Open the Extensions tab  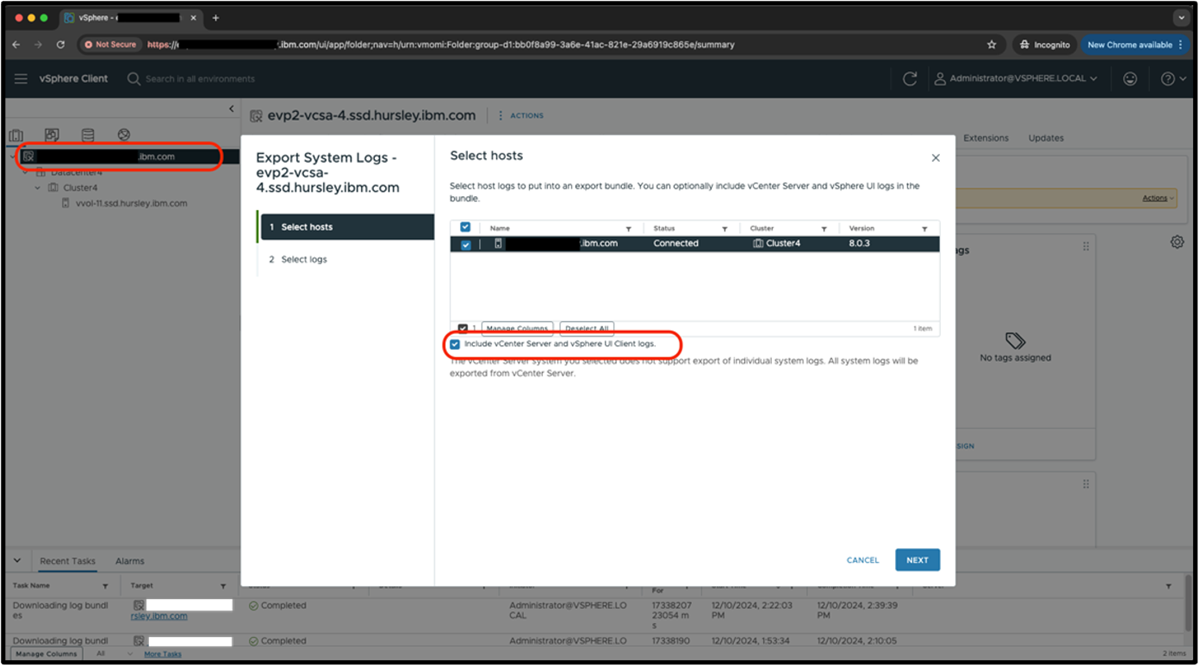point(986,138)
